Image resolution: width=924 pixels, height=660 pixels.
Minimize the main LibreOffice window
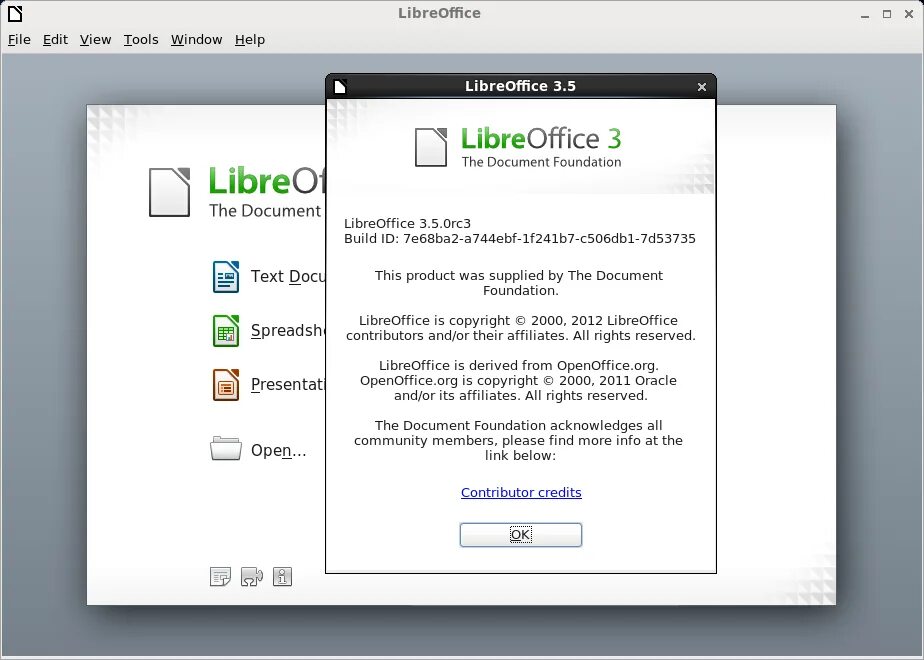(x=865, y=14)
